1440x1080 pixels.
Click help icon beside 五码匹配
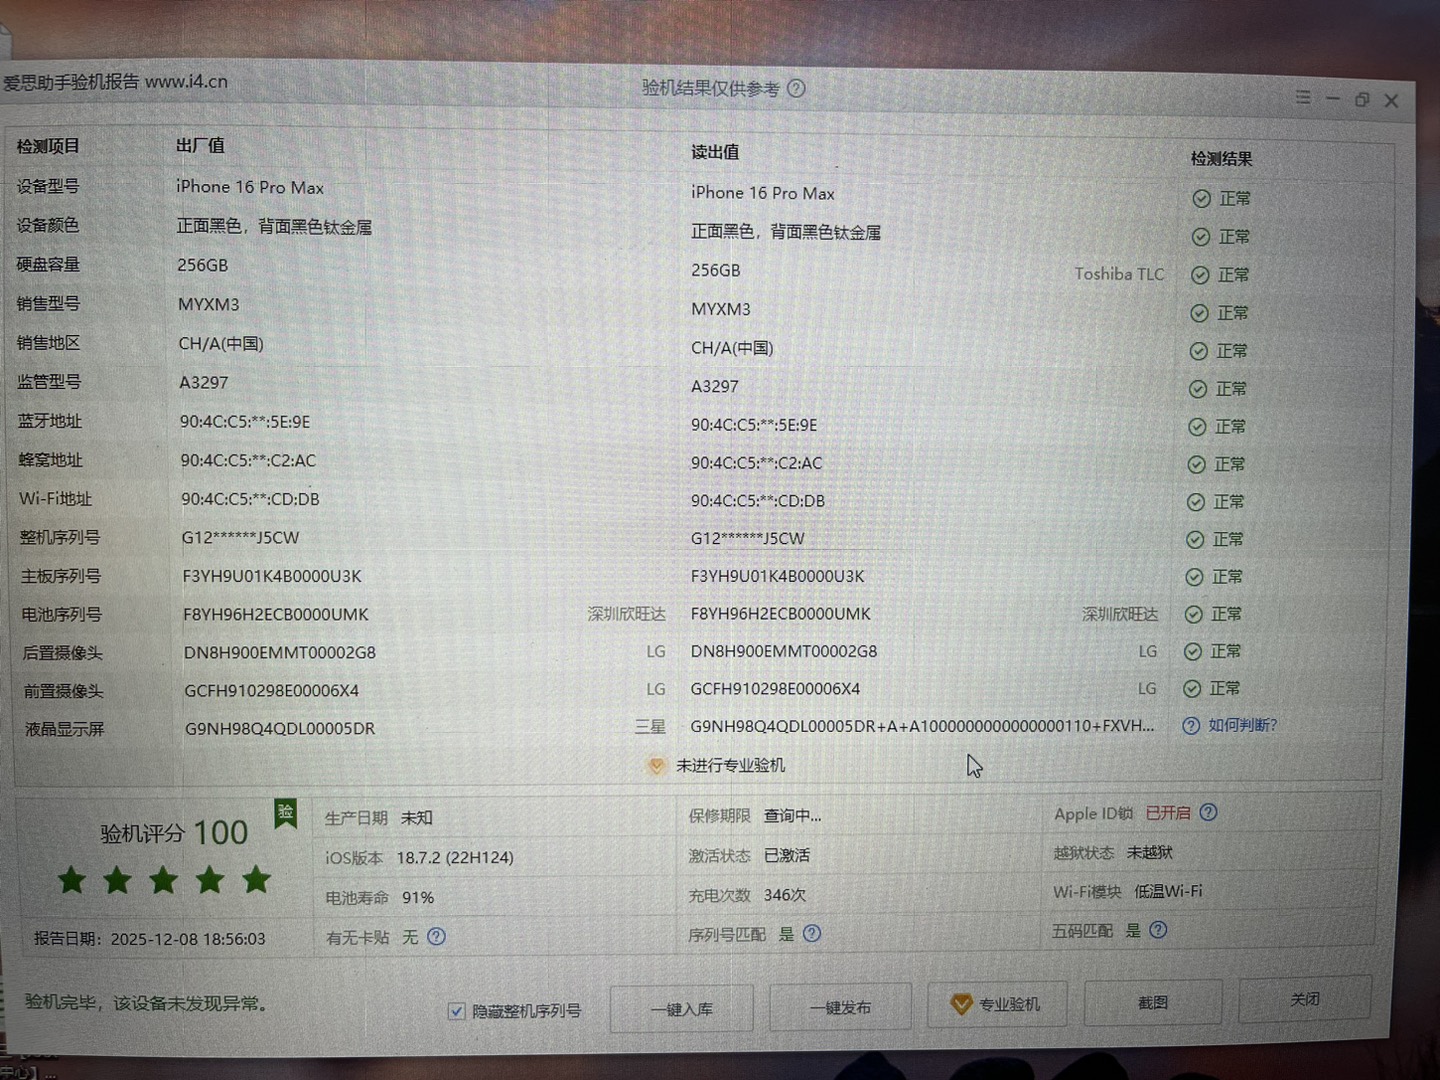point(1158,930)
